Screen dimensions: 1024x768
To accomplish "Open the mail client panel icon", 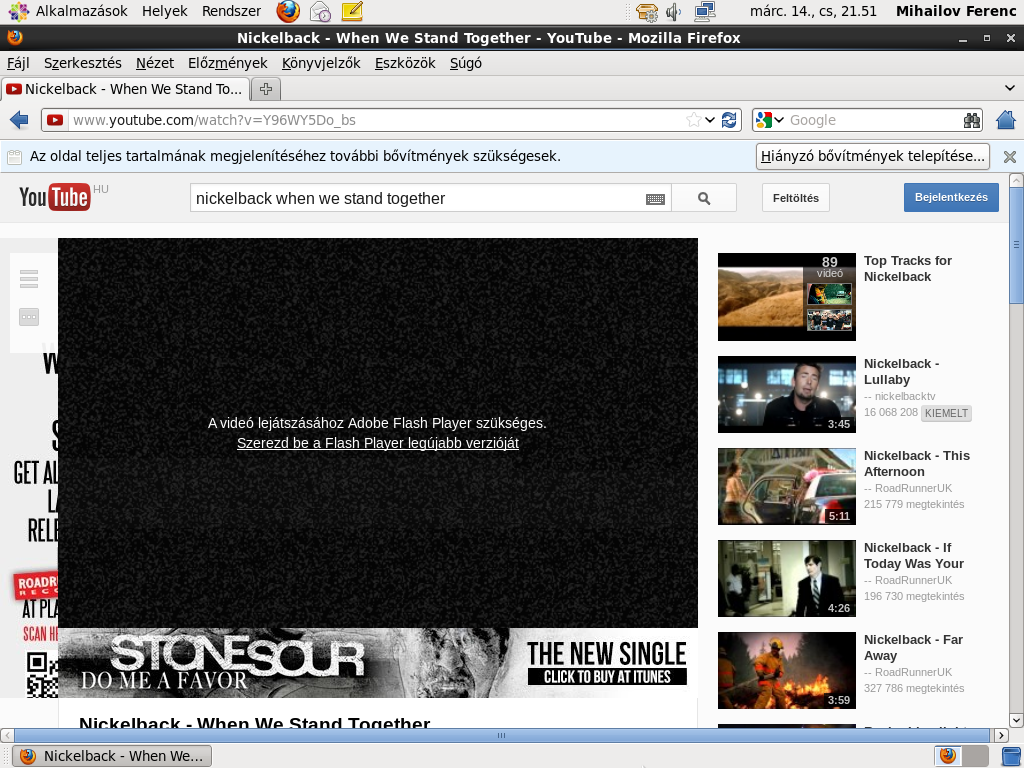I will pyautogui.click(x=320, y=11).
